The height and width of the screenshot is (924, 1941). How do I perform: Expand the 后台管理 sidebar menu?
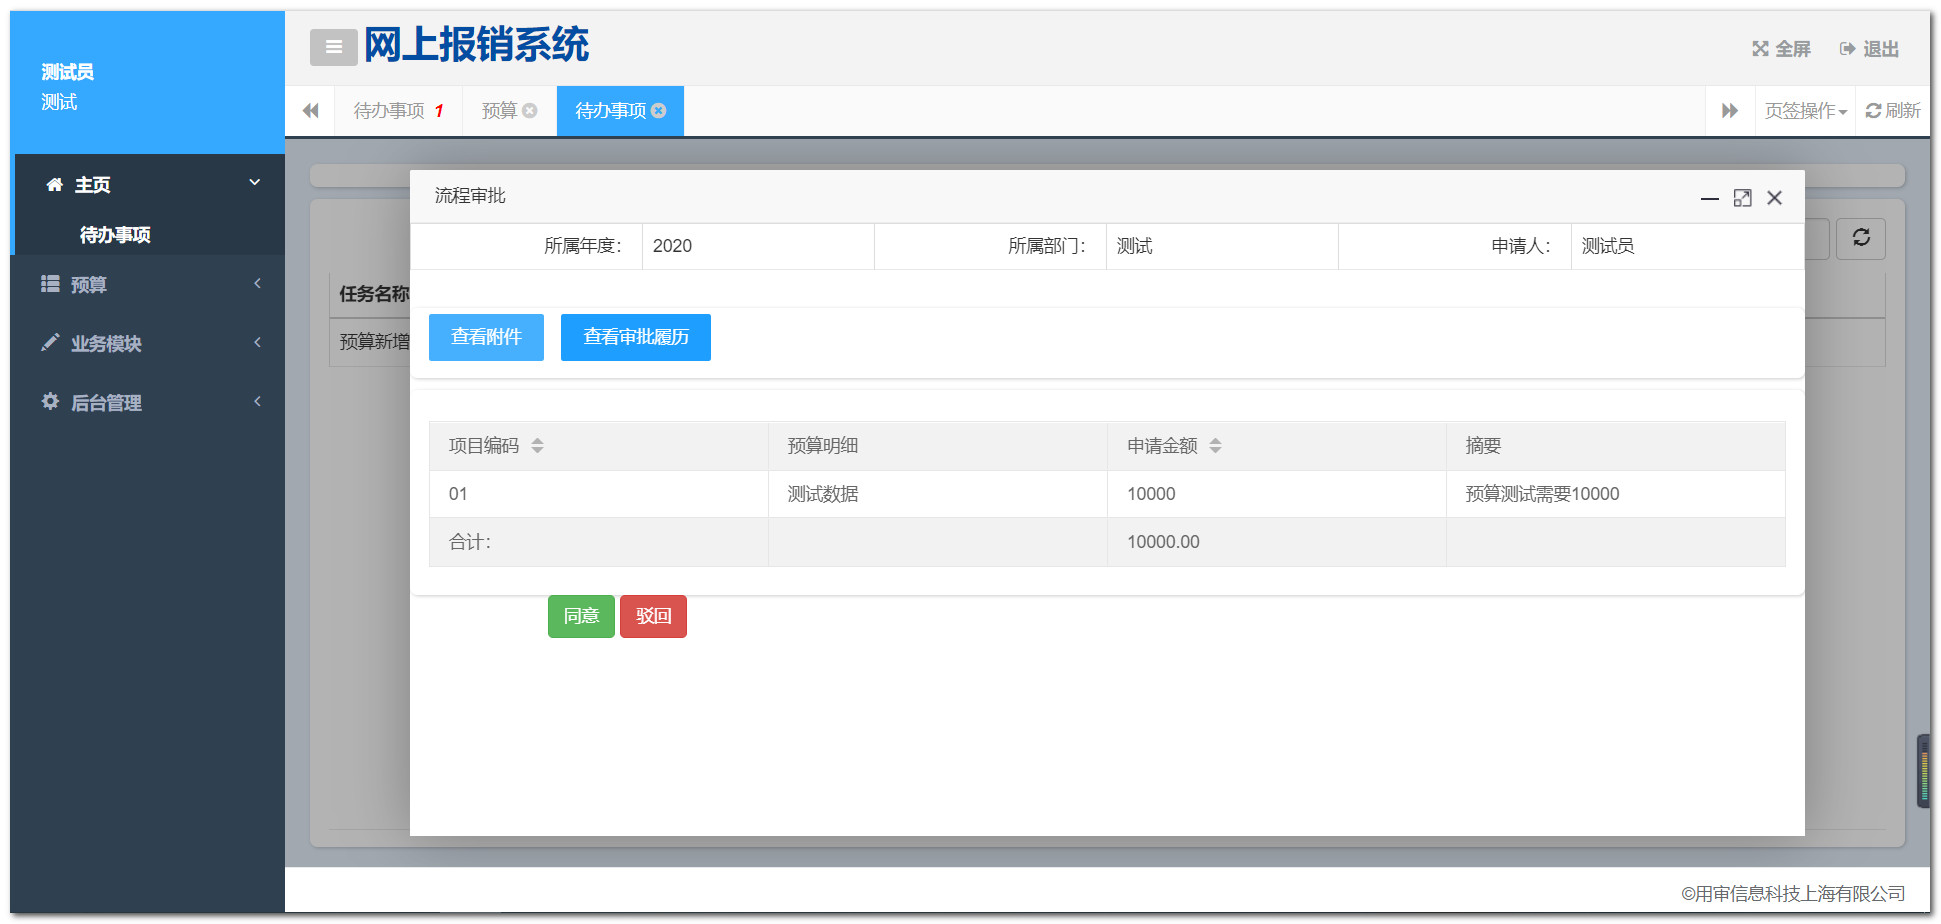click(x=148, y=403)
